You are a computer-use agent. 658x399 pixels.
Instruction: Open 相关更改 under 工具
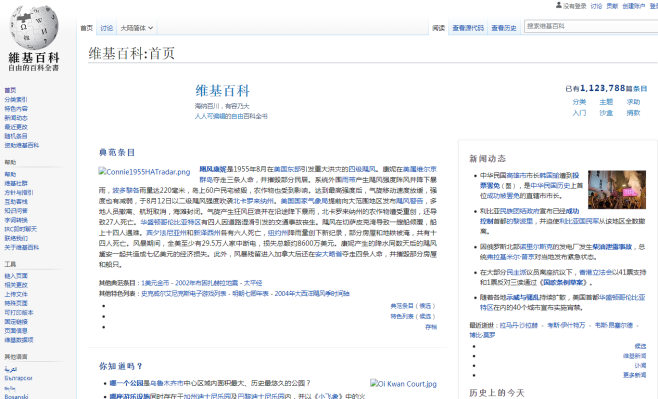(16, 285)
